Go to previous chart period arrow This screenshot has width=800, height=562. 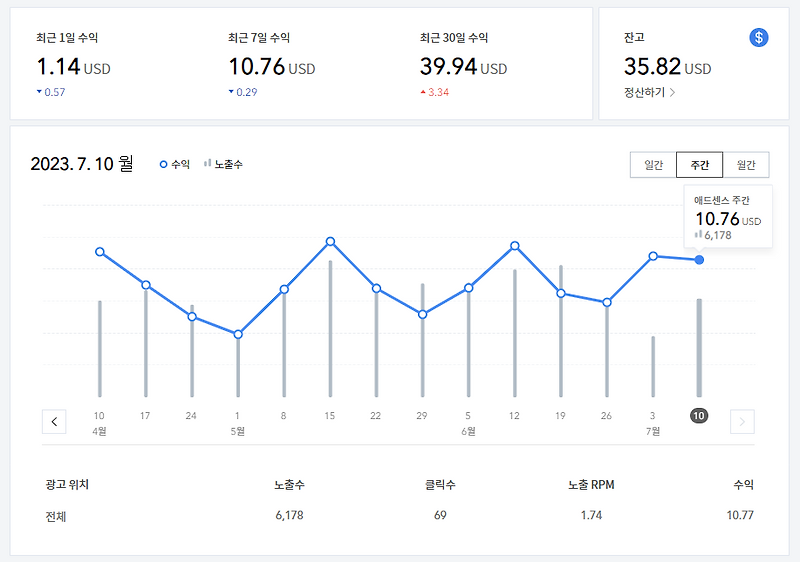pyautogui.click(x=54, y=422)
